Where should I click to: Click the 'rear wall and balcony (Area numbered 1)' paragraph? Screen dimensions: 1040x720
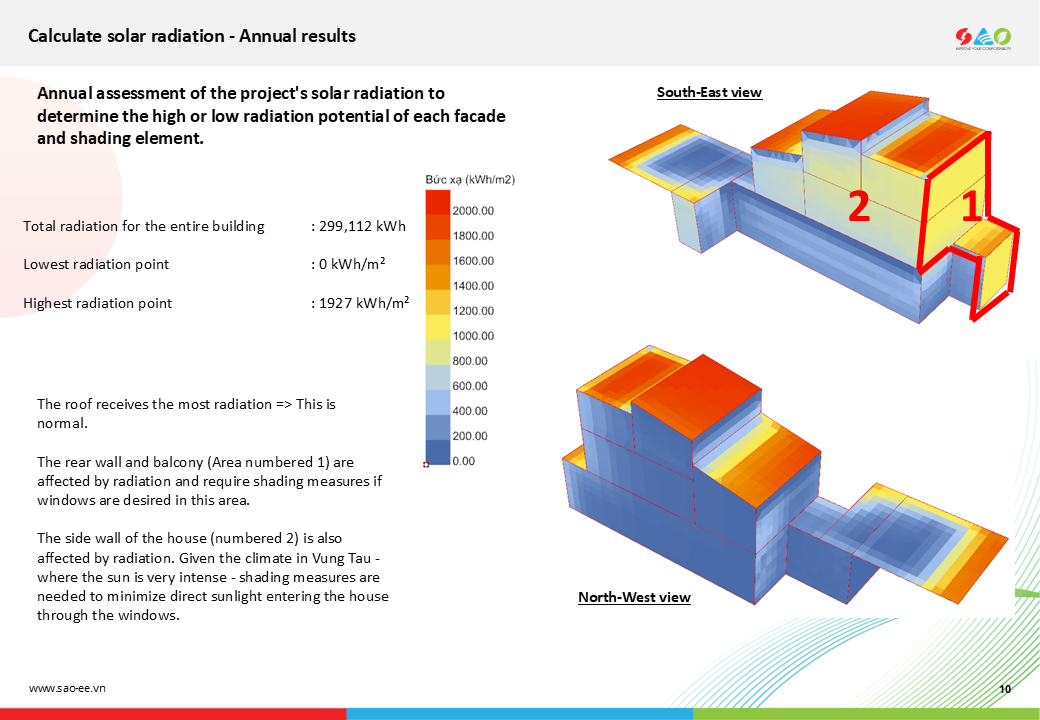[x=210, y=481]
